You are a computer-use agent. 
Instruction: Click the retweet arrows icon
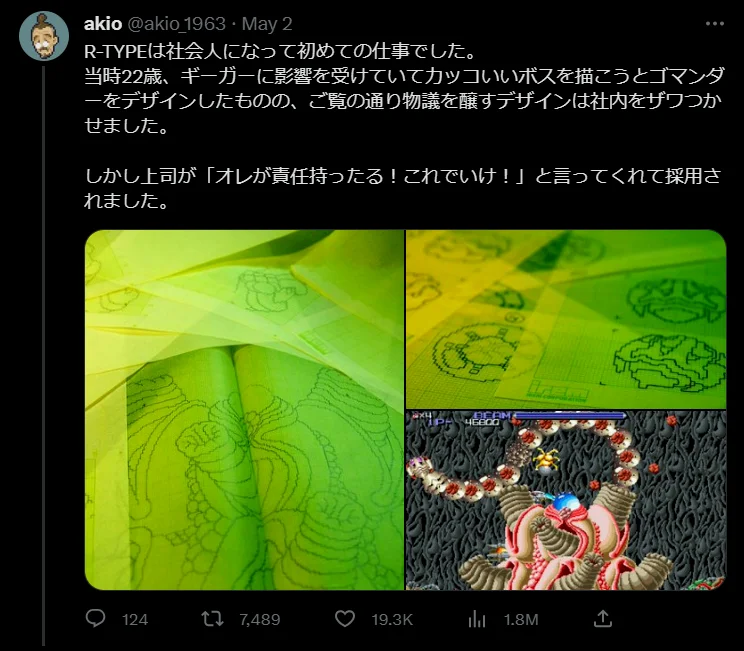point(212,619)
